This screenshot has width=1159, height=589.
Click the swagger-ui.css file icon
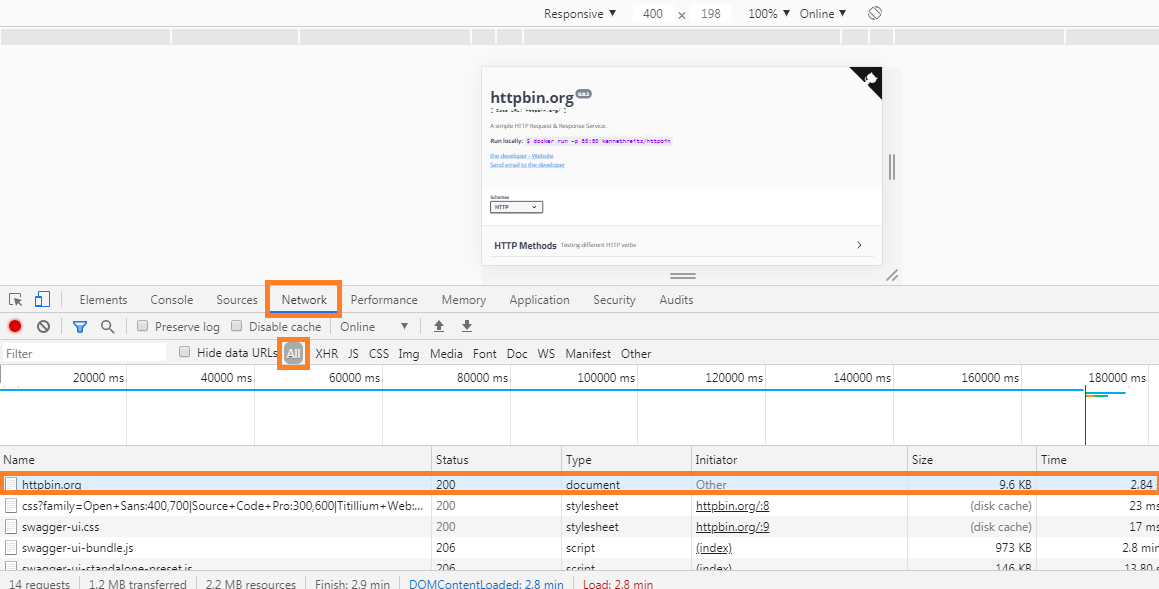[11, 527]
